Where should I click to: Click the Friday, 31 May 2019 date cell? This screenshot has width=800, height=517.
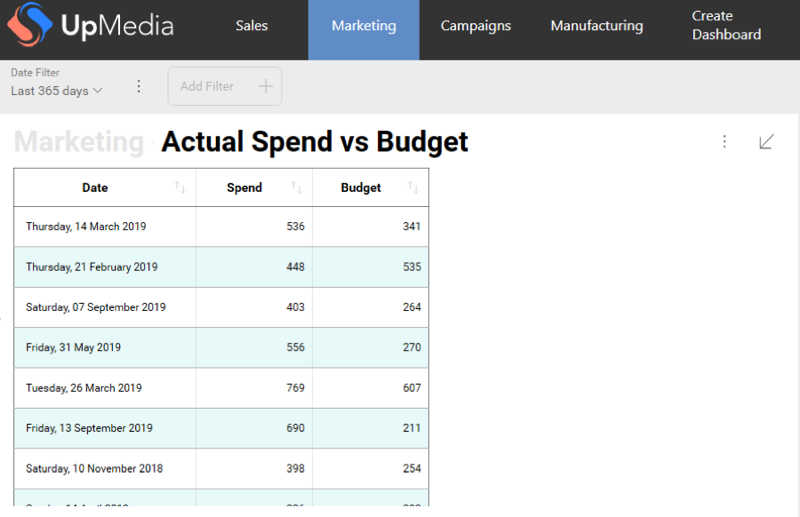click(73, 348)
